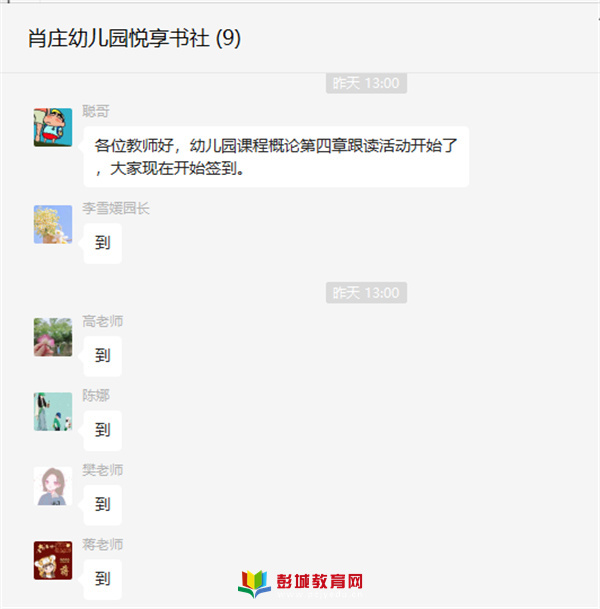Image resolution: width=600 pixels, height=609 pixels.
Task: Open 聪哥's Crayon Shin-chan avatar
Action: pos(53,127)
